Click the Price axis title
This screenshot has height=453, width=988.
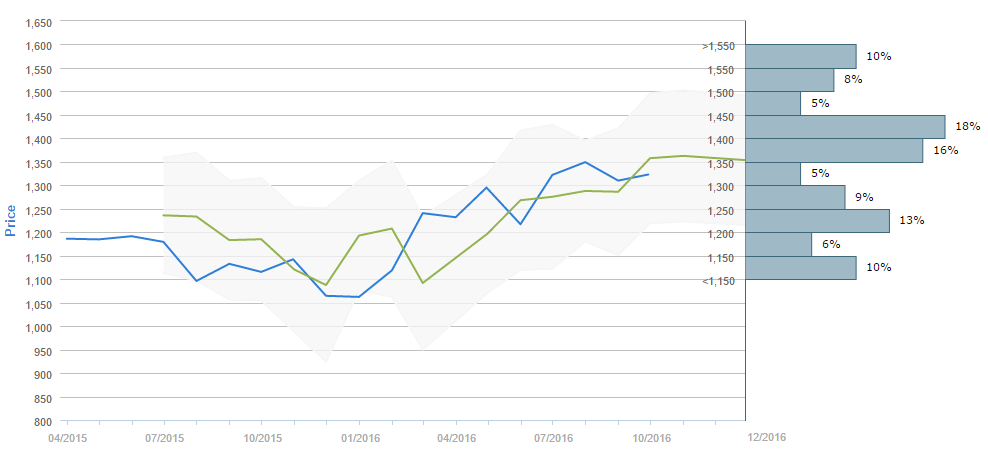pyautogui.click(x=11, y=220)
